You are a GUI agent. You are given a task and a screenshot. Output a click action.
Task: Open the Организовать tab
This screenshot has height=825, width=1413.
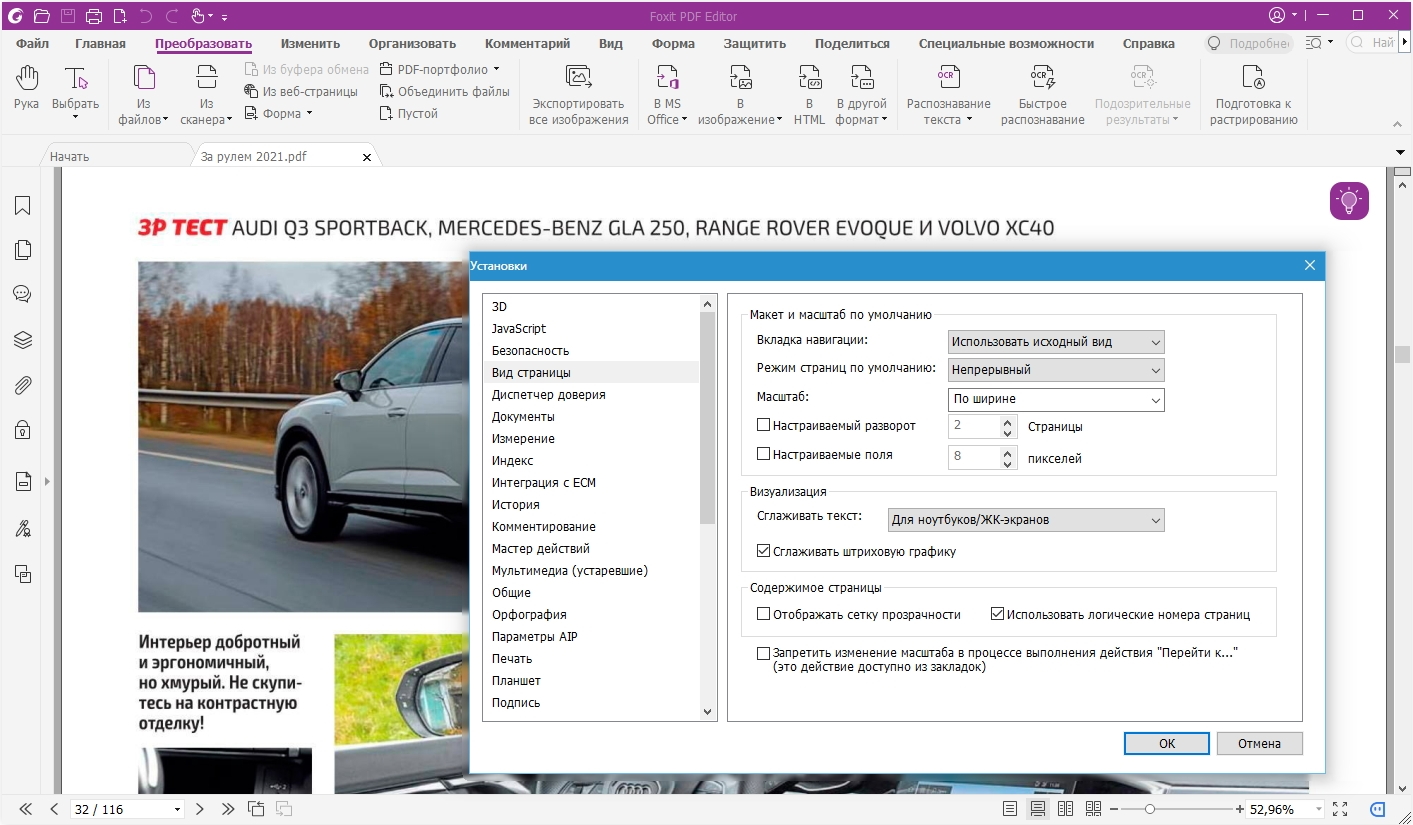pos(412,43)
